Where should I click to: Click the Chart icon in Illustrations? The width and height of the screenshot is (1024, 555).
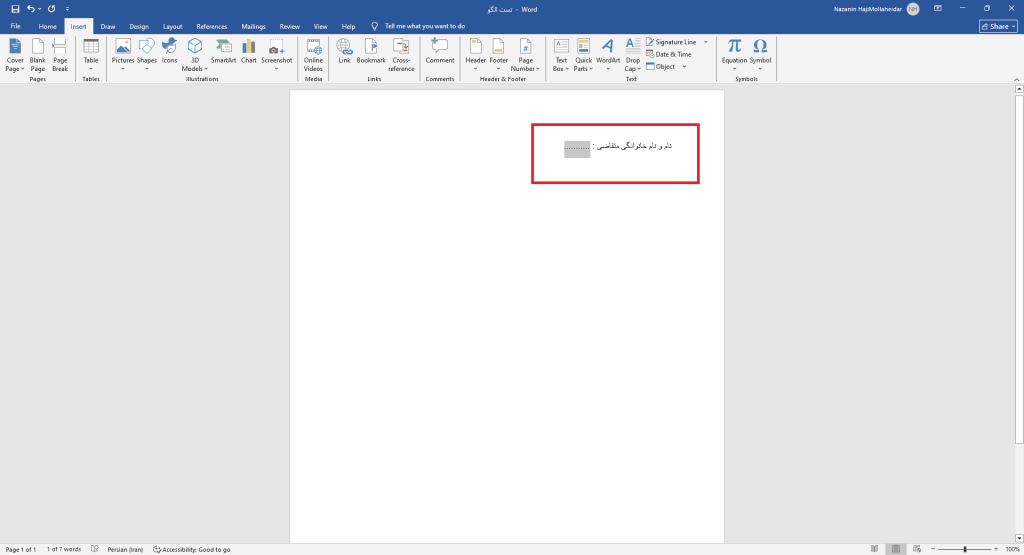(x=248, y=51)
